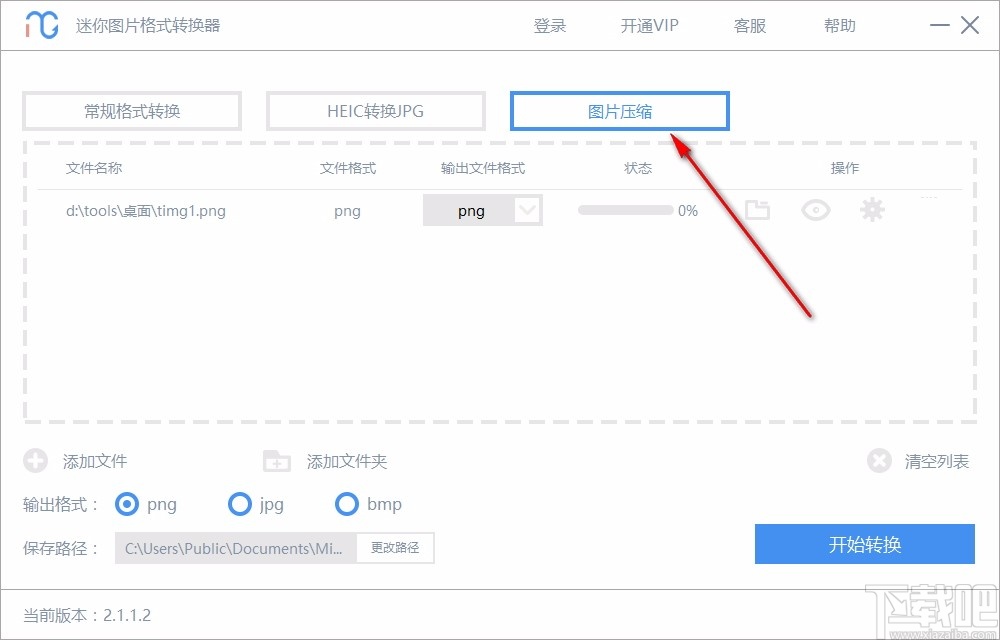The width and height of the screenshot is (1000, 640).
Task: Open the 图片压缩 tab
Action: pyautogui.click(x=619, y=111)
